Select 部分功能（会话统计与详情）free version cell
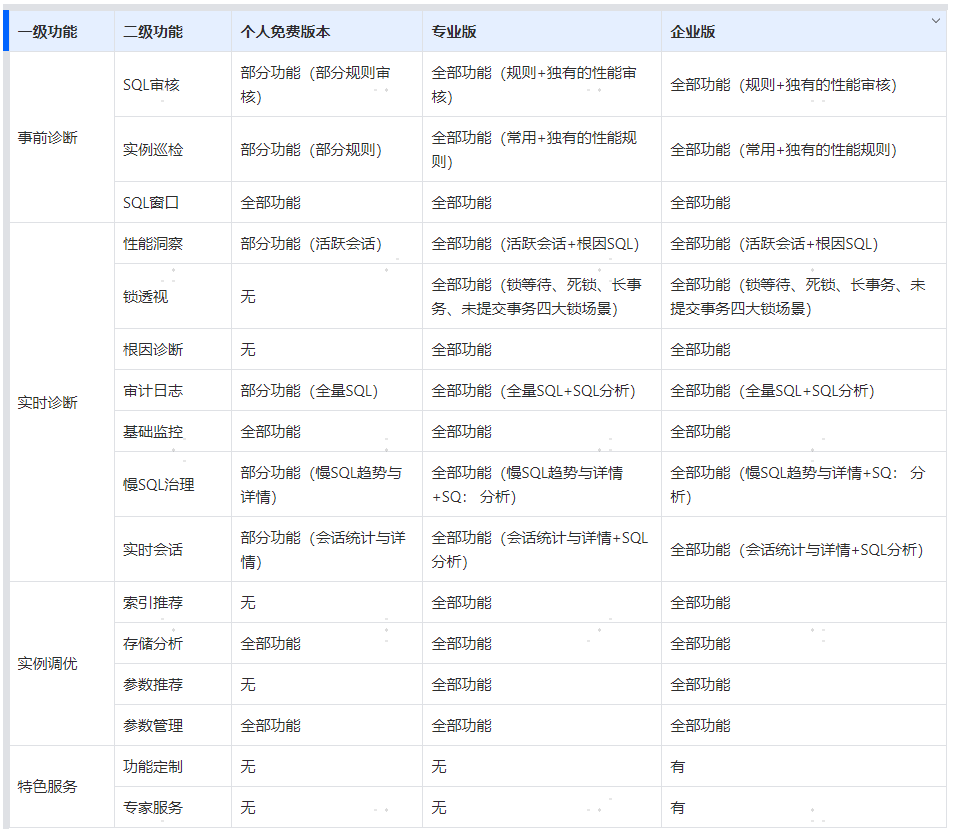 pos(326,550)
